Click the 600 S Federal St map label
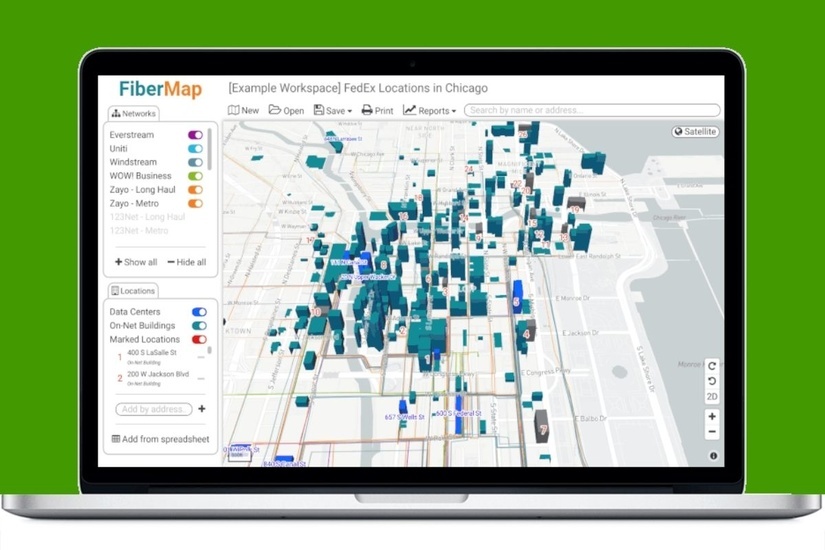Image resolution: width=825 pixels, height=550 pixels. click(458, 414)
